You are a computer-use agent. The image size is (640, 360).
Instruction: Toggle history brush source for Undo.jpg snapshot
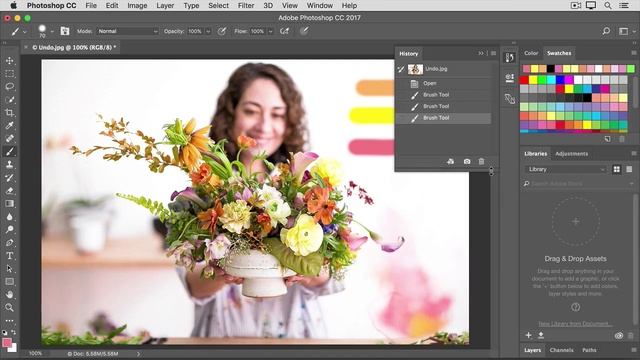401,69
